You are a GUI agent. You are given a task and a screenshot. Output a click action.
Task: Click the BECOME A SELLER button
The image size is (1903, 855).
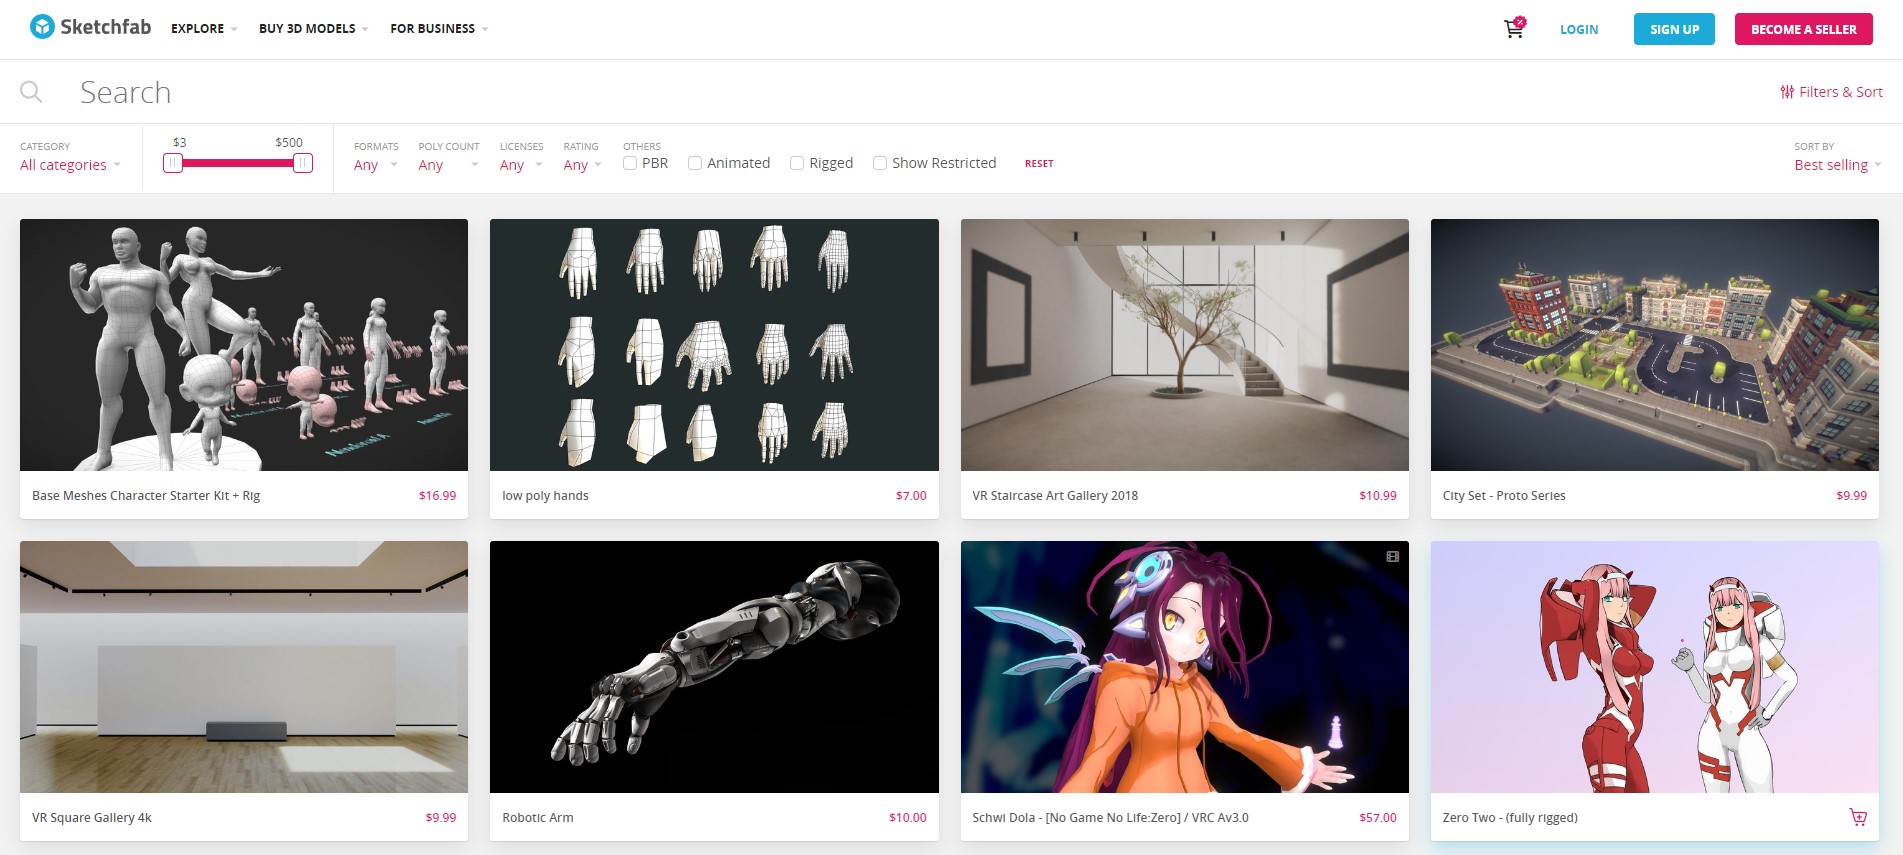[x=1803, y=29]
